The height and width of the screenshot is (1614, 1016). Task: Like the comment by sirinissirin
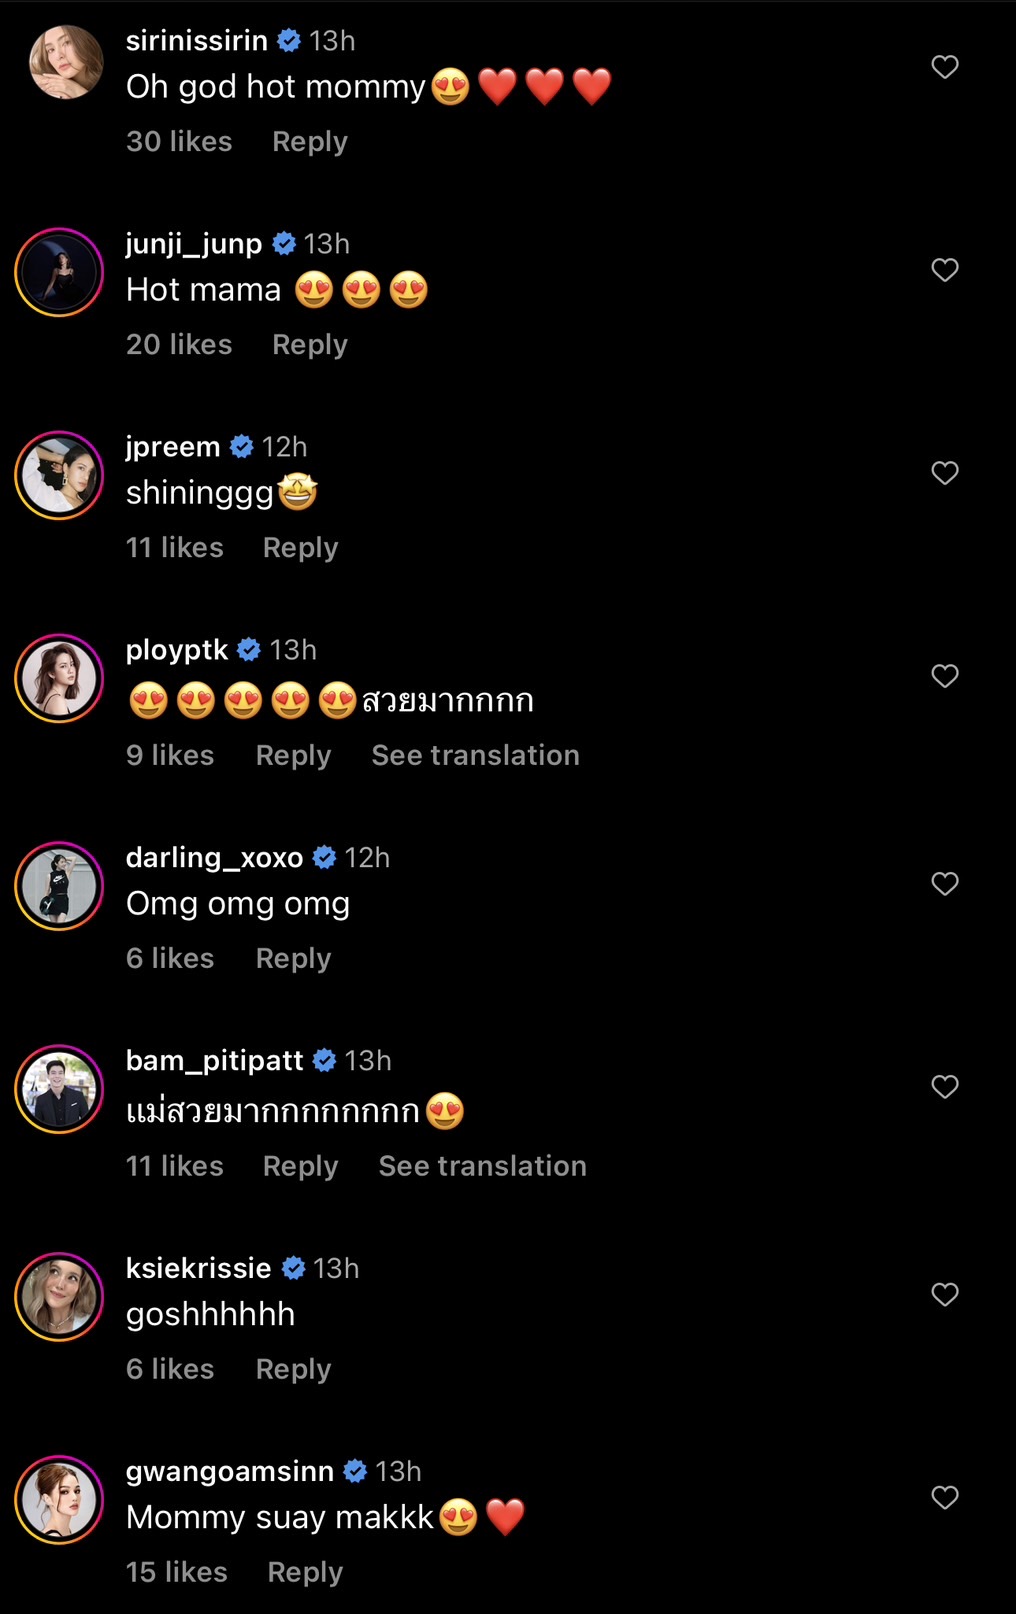[x=944, y=67]
